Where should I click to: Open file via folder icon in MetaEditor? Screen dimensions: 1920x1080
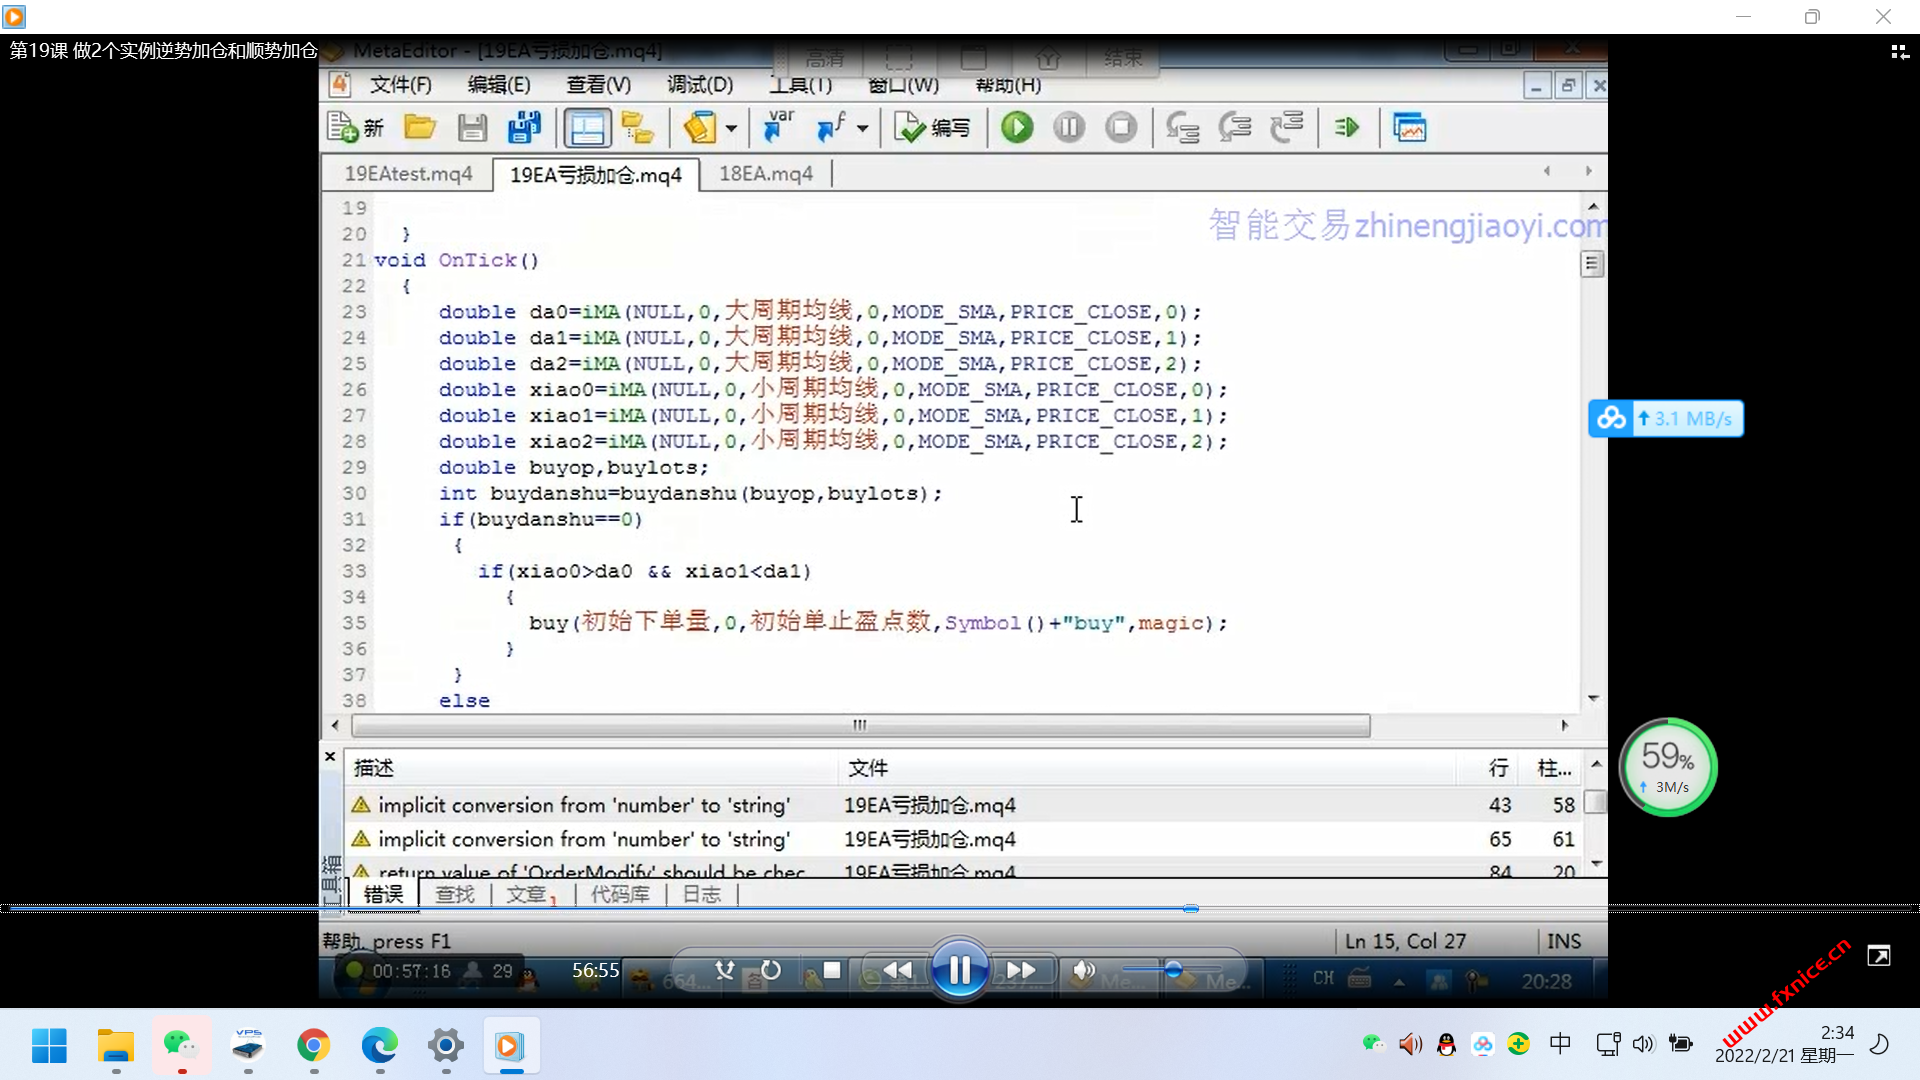pos(420,128)
